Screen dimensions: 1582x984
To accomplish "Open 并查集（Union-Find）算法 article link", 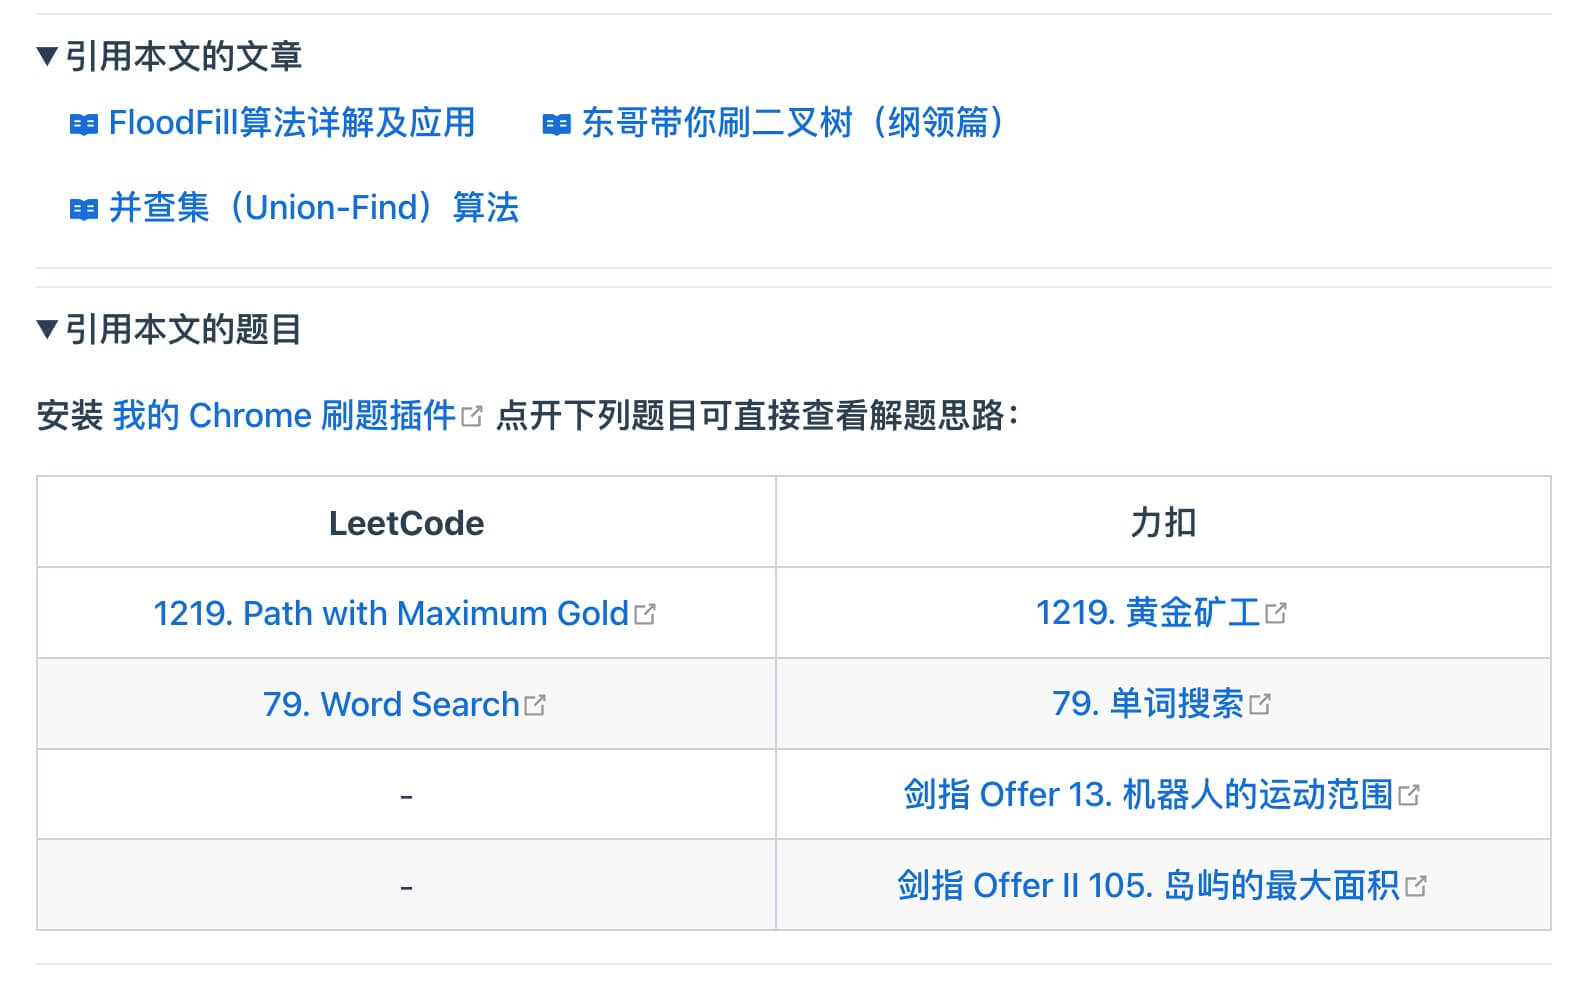I will click(314, 208).
